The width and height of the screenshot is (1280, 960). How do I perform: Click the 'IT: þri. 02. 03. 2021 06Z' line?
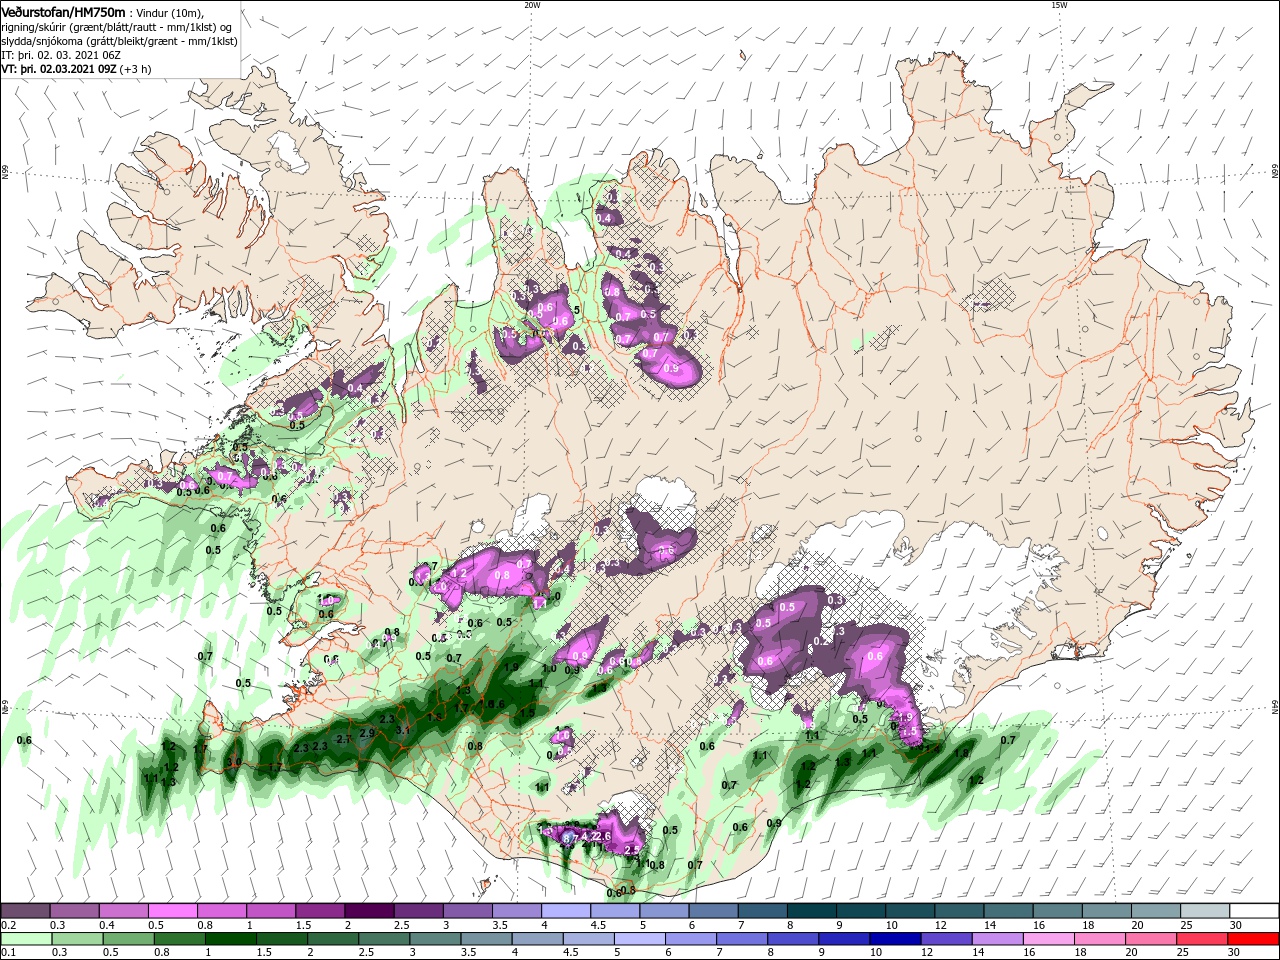[61, 55]
